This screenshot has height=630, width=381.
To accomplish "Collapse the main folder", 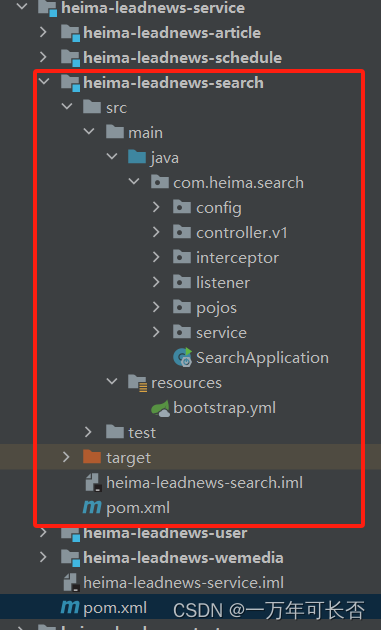I will click(x=89, y=132).
